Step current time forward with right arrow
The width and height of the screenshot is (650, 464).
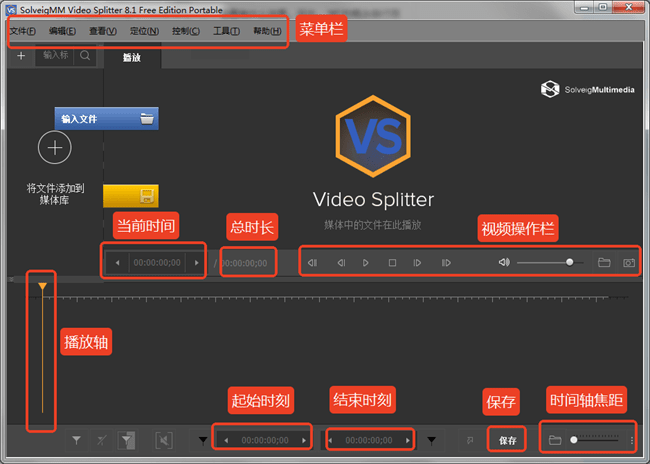pos(196,263)
